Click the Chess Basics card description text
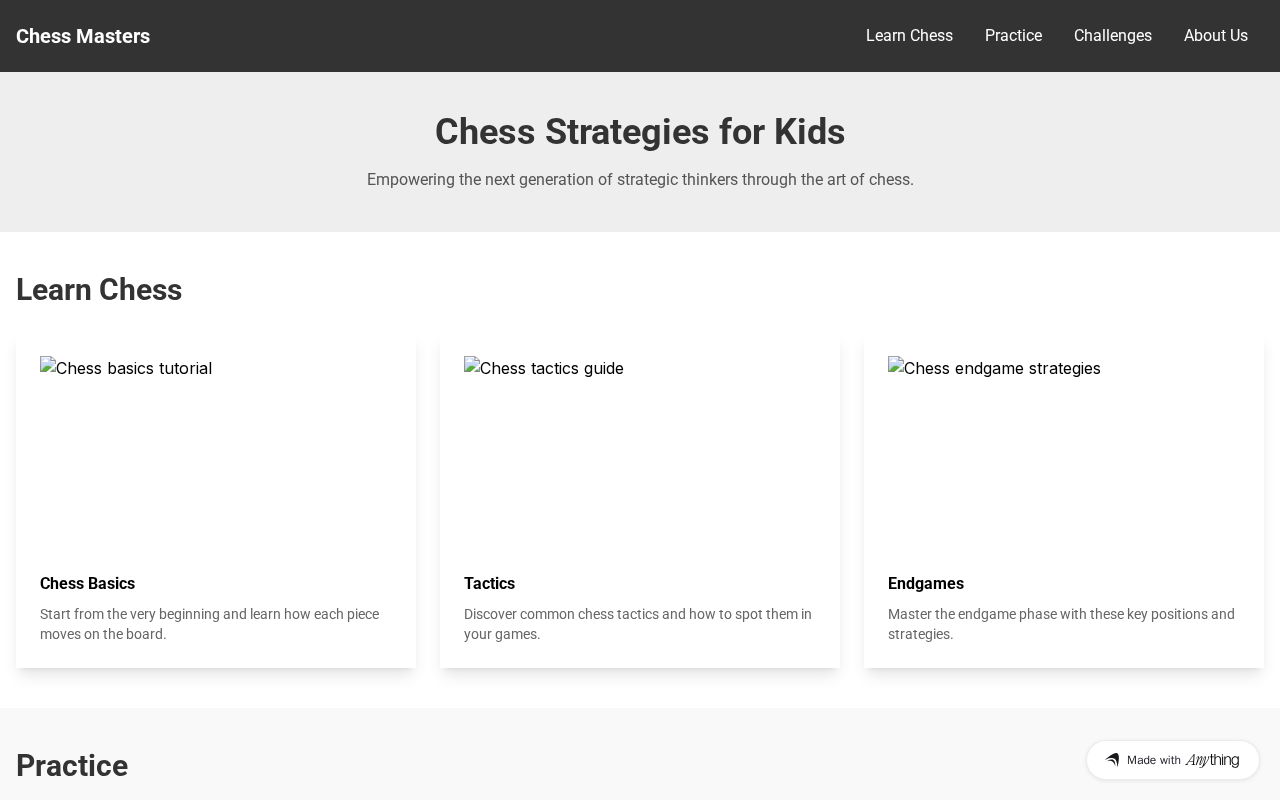 pos(209,624)
